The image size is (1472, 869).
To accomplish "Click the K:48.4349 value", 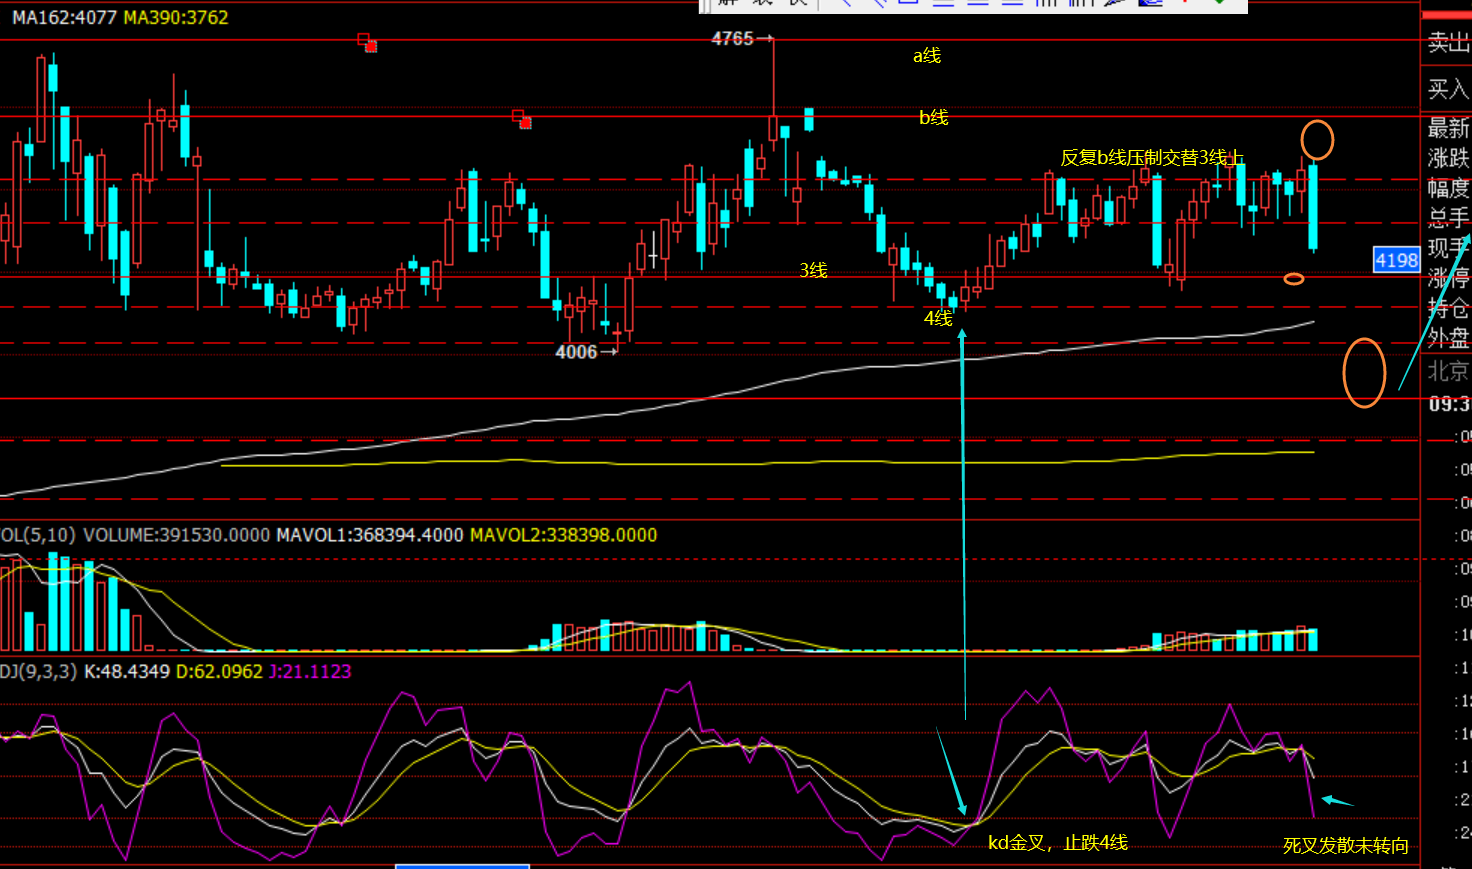I will click(x=127, y=671).
